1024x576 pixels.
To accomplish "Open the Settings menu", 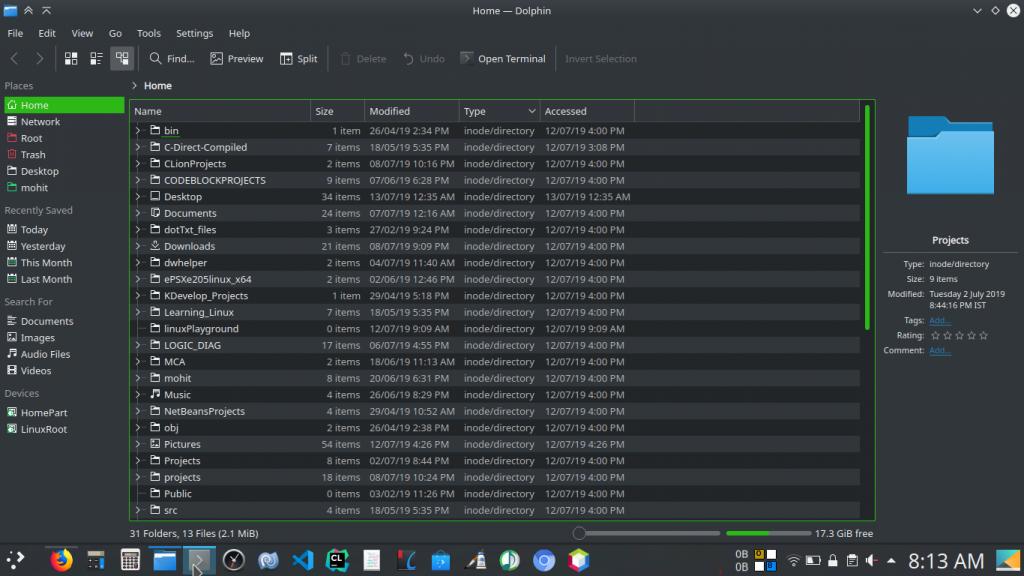I will pos(195,33).
